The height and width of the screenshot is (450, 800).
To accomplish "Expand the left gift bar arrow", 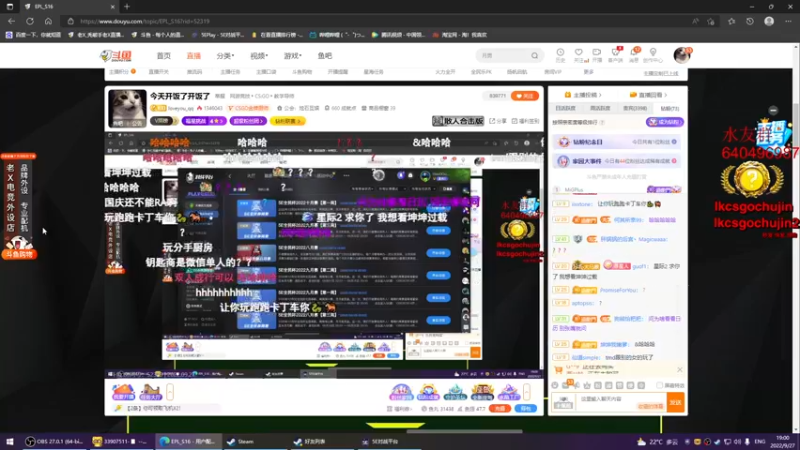I will [x=170, y=392].
